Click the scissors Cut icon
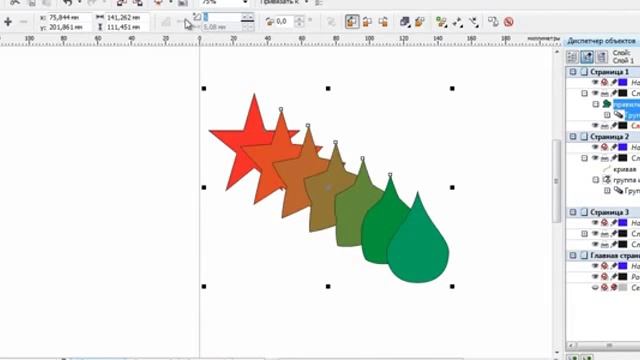The image size is (640, 360). click(x=15, y=2)
